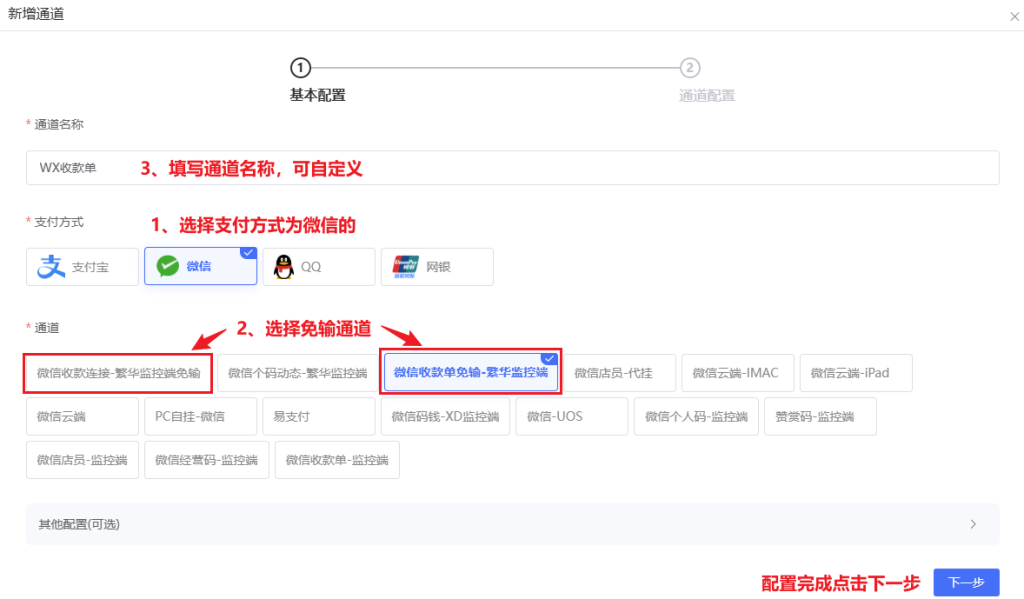Click the 通道名称 input field
Viewport: 1024px width, 599px height.
click(513, 168)
